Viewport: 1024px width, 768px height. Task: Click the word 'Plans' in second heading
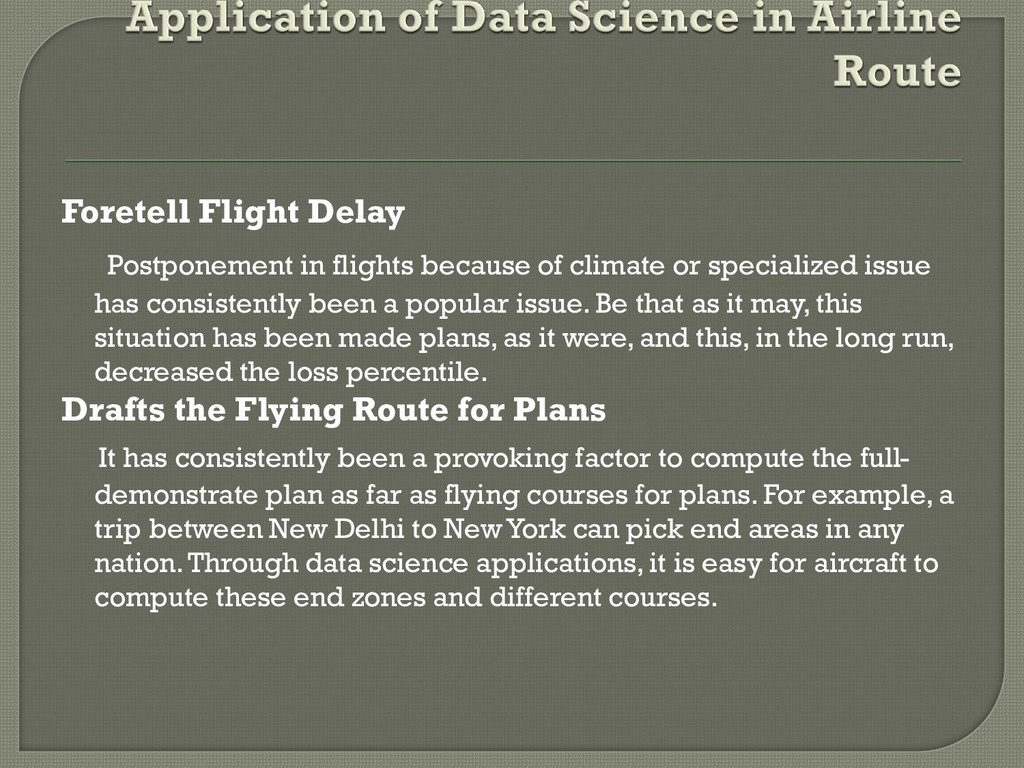pos(559,410)
